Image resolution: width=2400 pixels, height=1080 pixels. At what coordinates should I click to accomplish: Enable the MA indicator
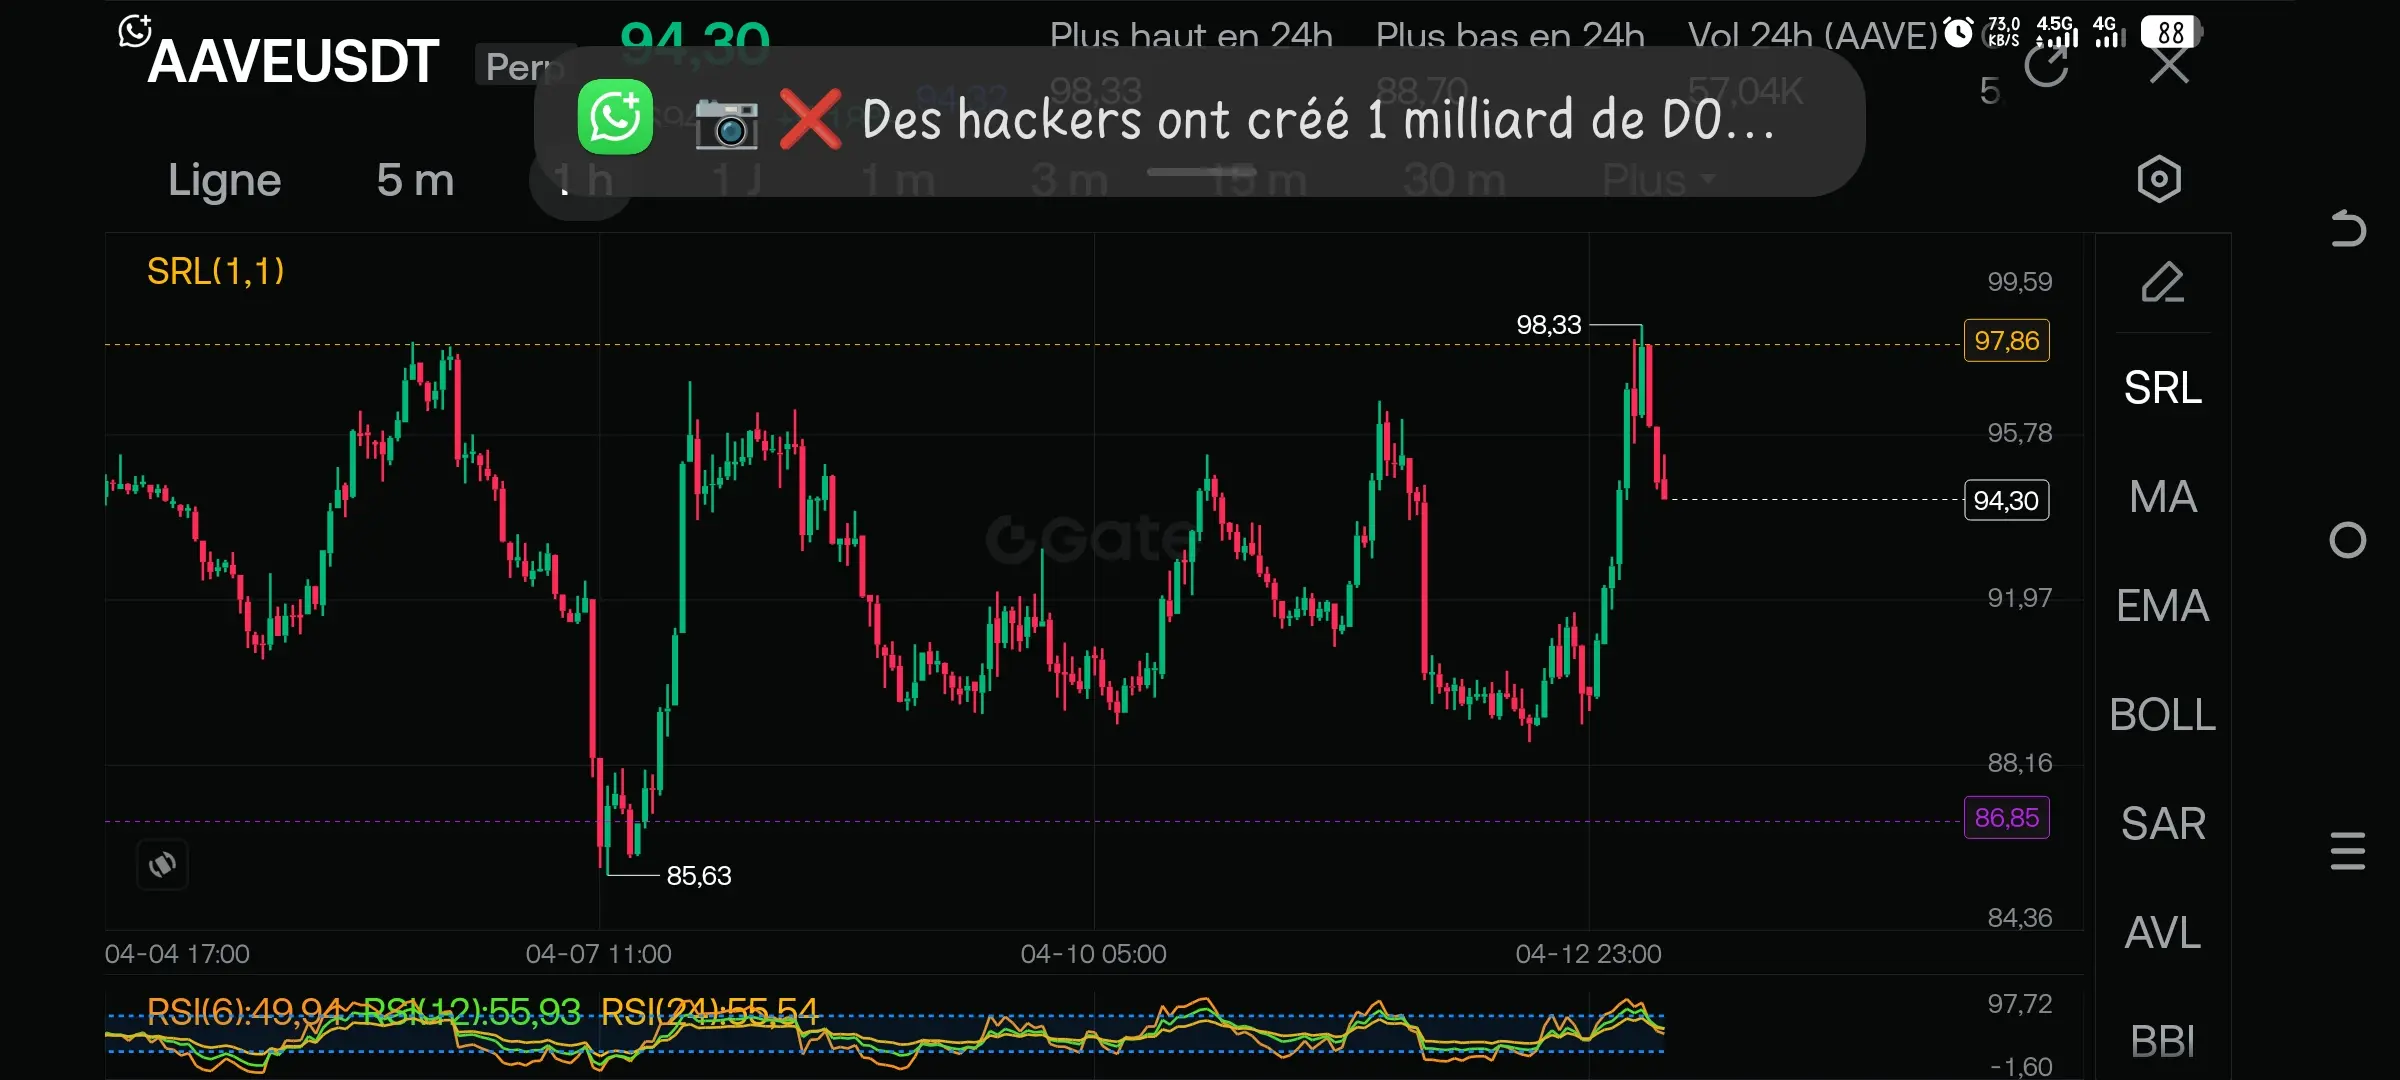pos(2162,497)
